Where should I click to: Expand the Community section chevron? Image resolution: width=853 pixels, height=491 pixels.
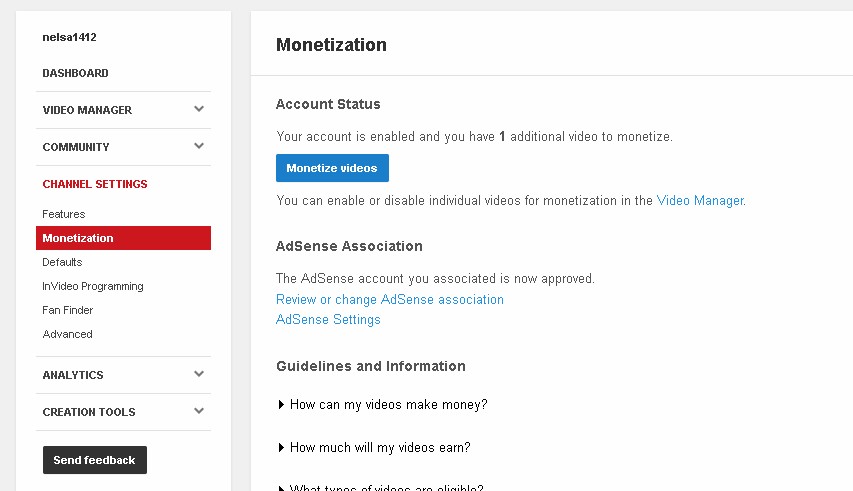coord(199,147)
